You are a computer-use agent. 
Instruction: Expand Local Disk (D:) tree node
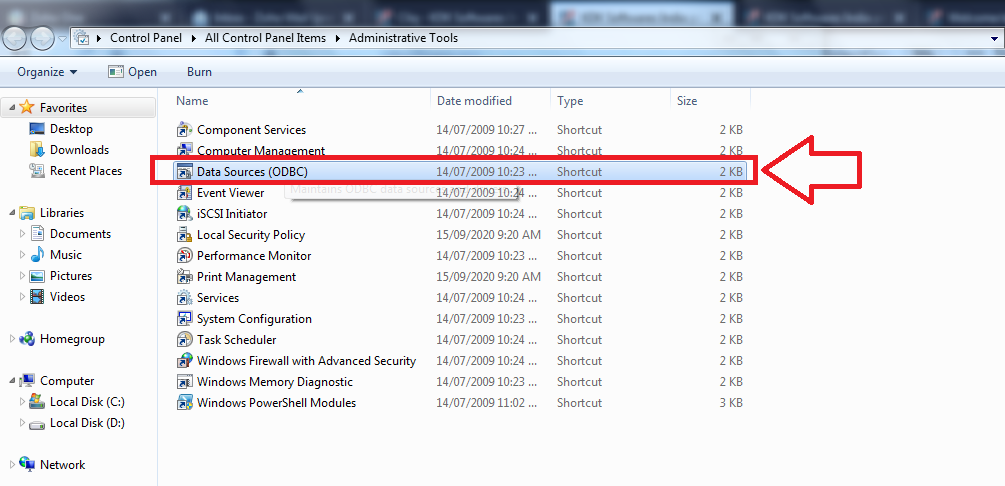click(23, 423)
